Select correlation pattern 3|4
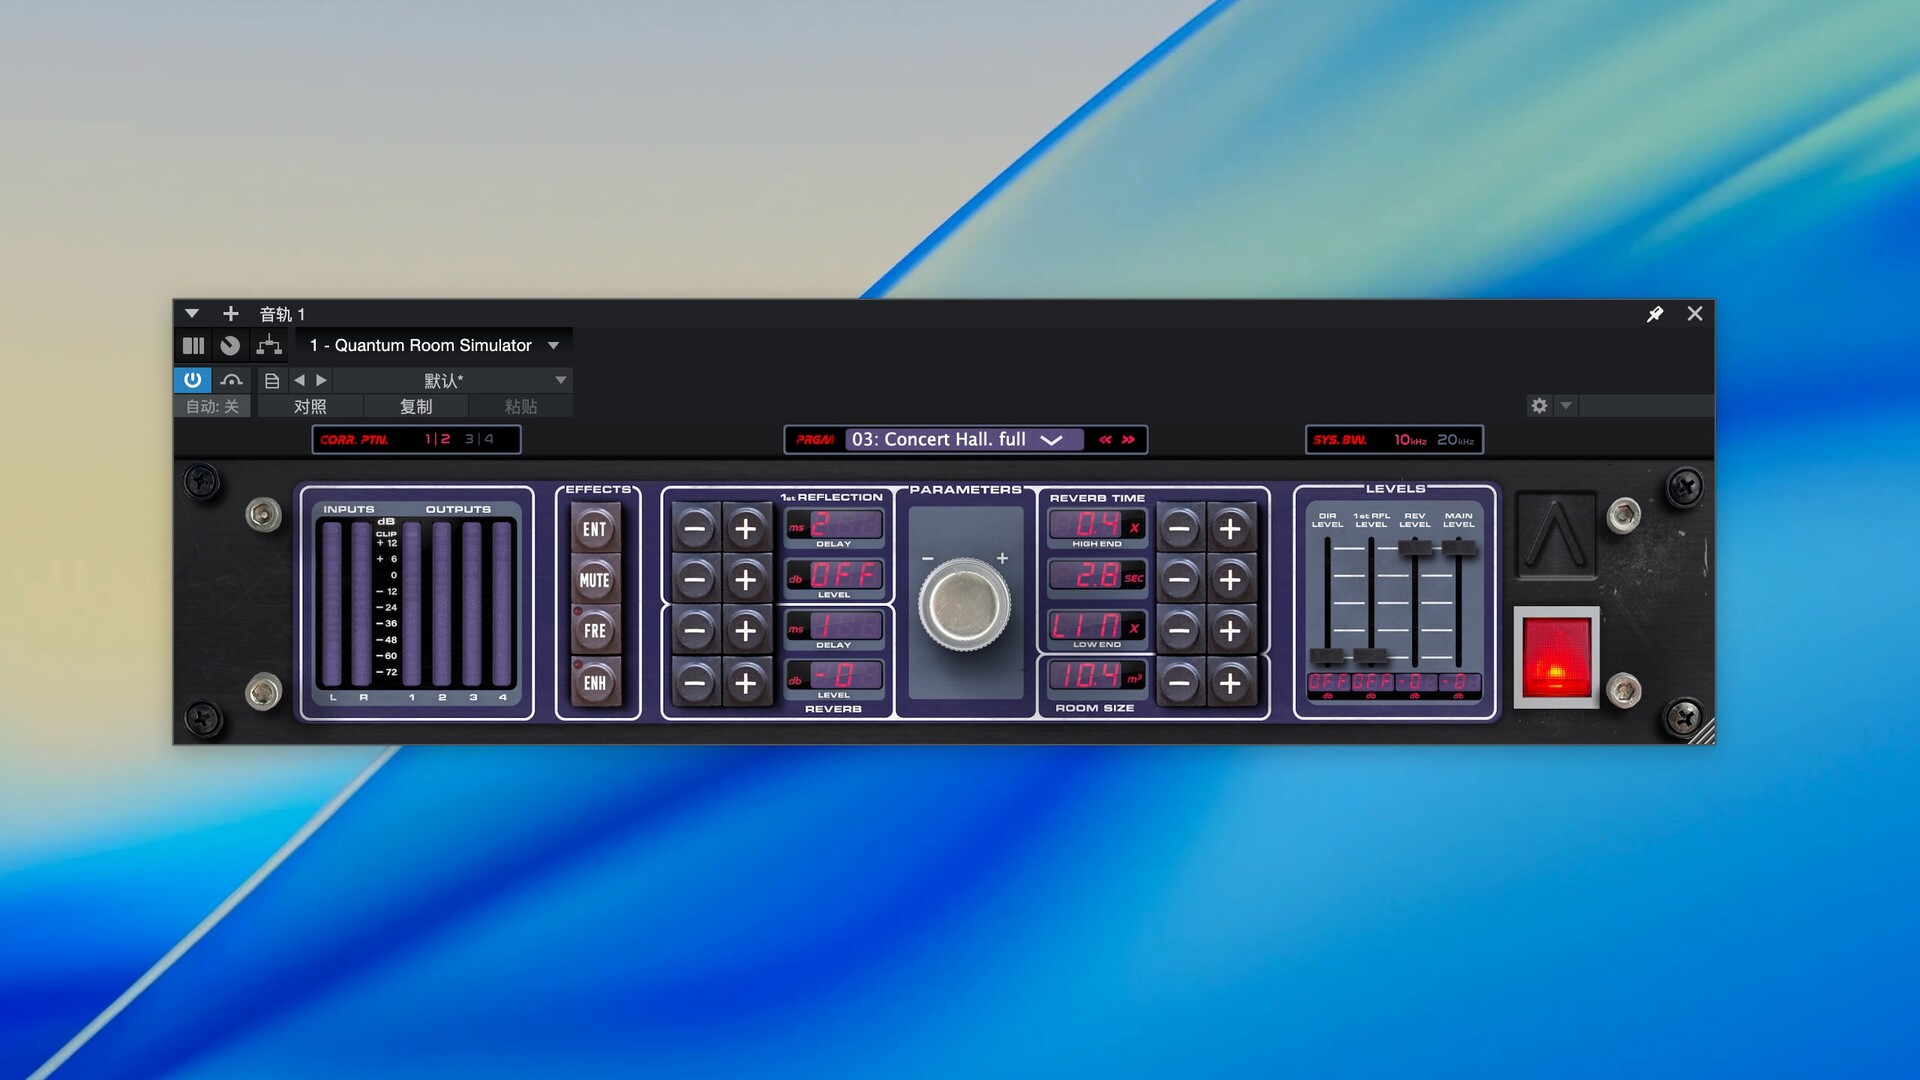Image resolution: width=1920 pixels, height=1080 pixels. coord(479,439)
